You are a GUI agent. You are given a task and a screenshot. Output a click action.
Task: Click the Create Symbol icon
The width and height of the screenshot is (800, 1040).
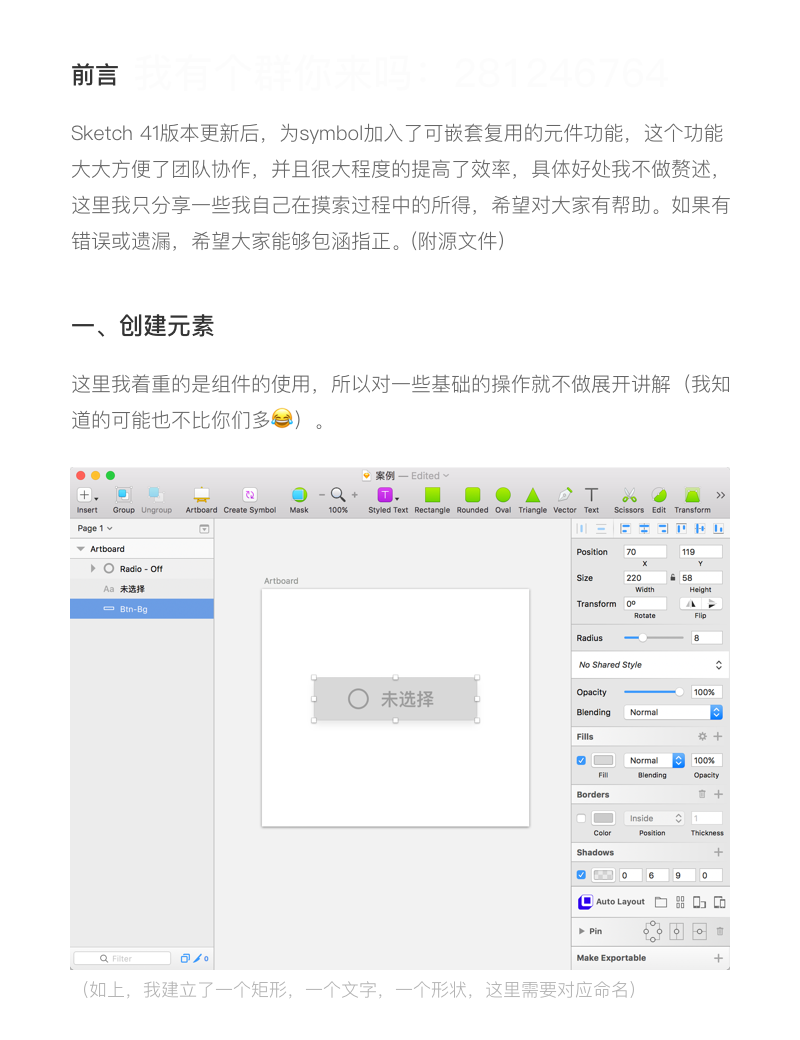pyautogui.click(x=249, y=495)
